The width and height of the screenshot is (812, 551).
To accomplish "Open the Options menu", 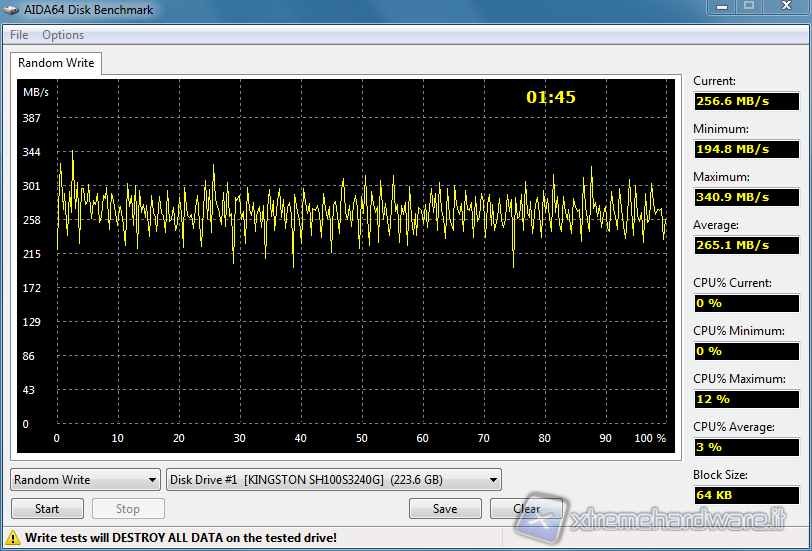I will click(63, 35).
